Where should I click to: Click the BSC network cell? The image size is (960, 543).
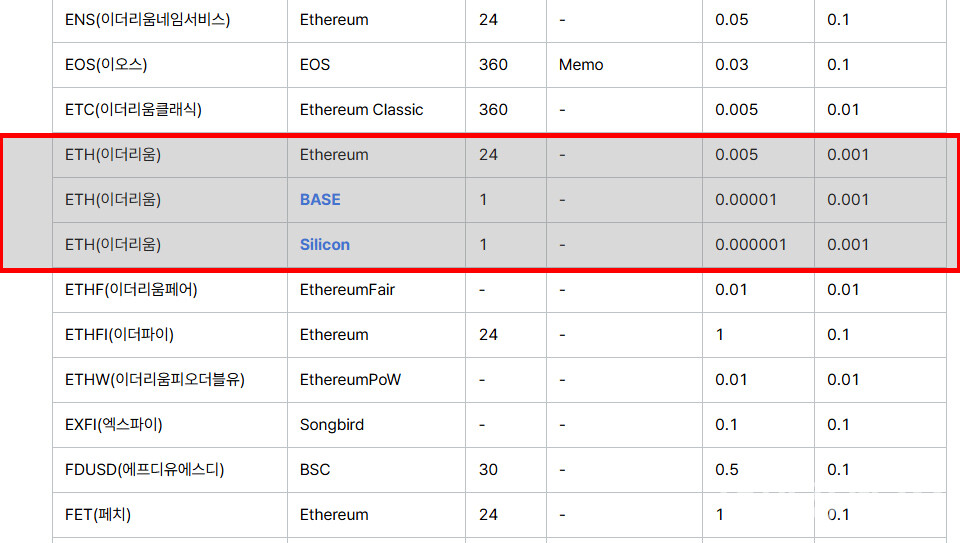click(315, 470)
